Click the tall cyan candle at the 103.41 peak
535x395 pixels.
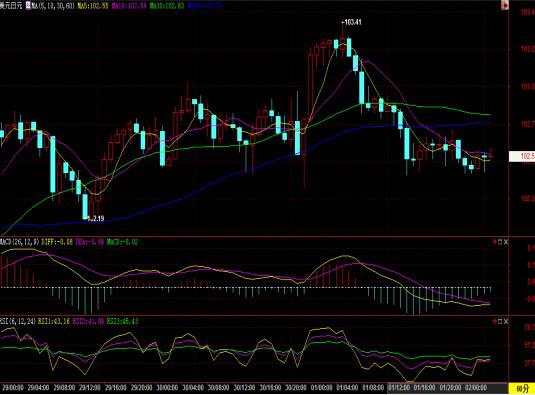click(x=349, y=47)
